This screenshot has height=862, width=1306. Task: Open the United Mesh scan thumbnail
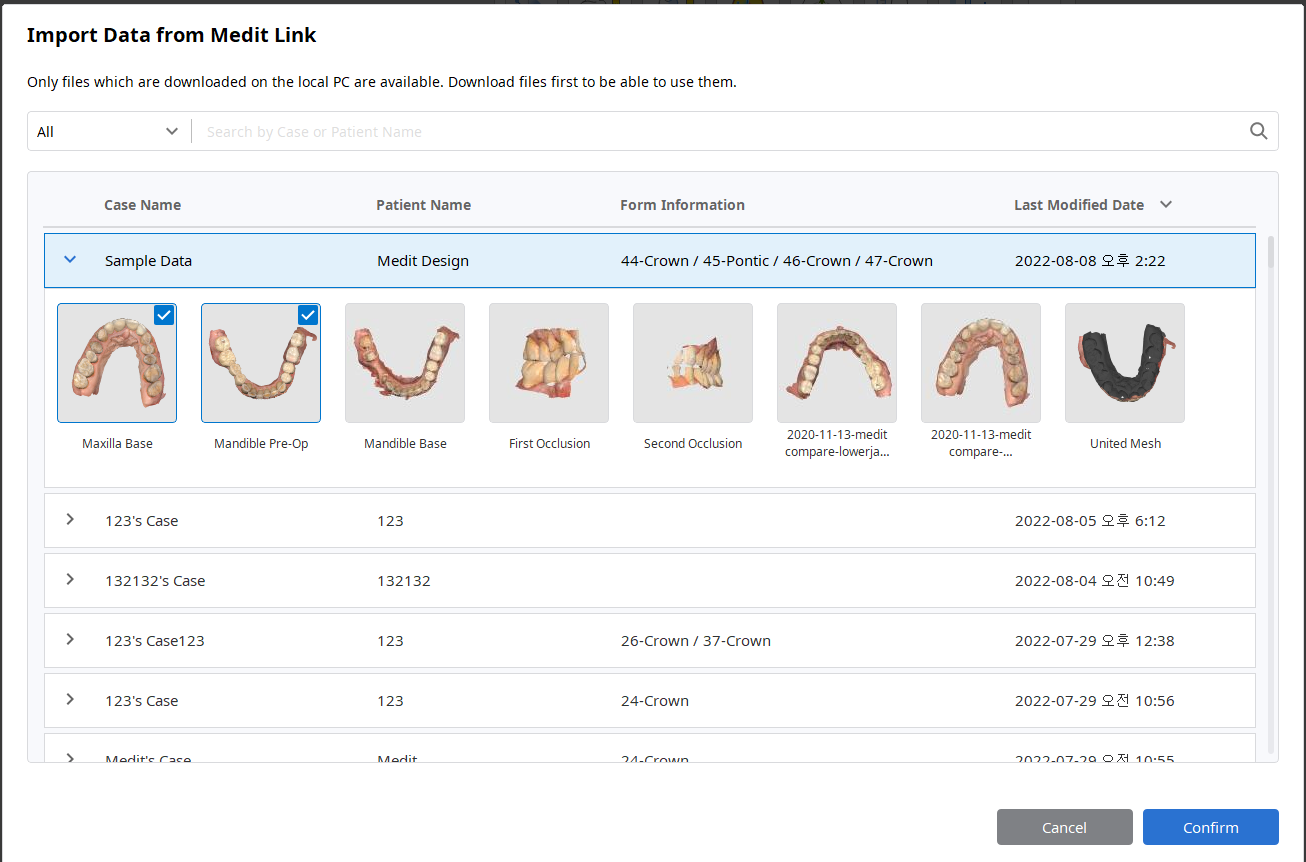[x=1125, y=363]
